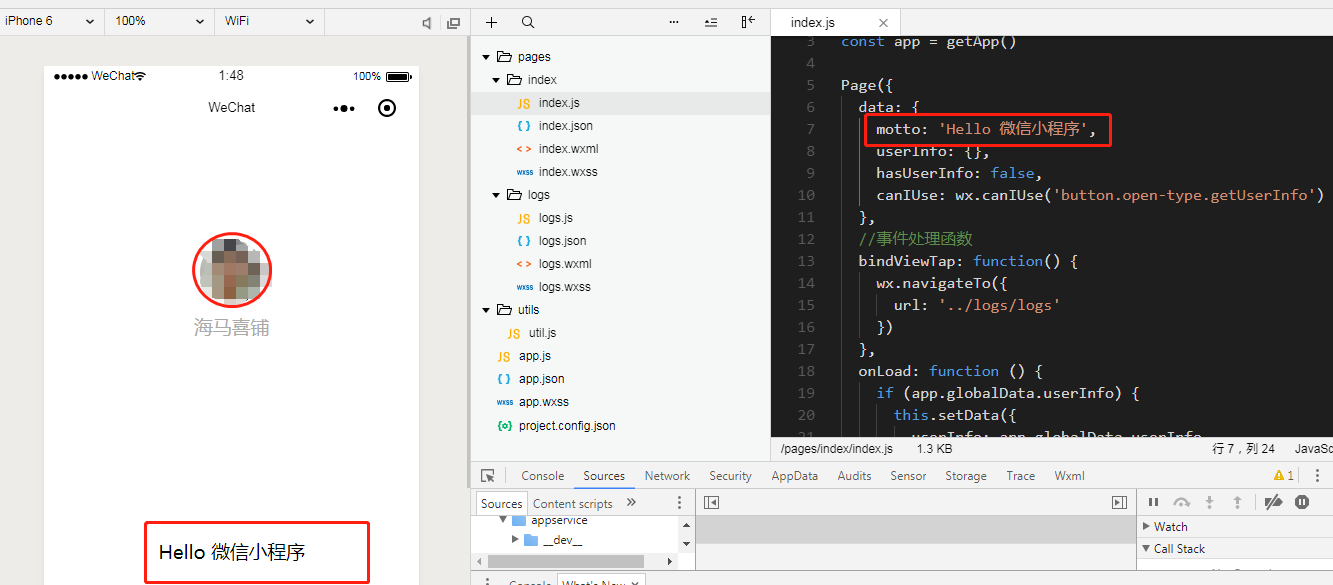Toggle the navigator sidebar icon
This screenshot has width=1333, height=585.
coord(711,502)
